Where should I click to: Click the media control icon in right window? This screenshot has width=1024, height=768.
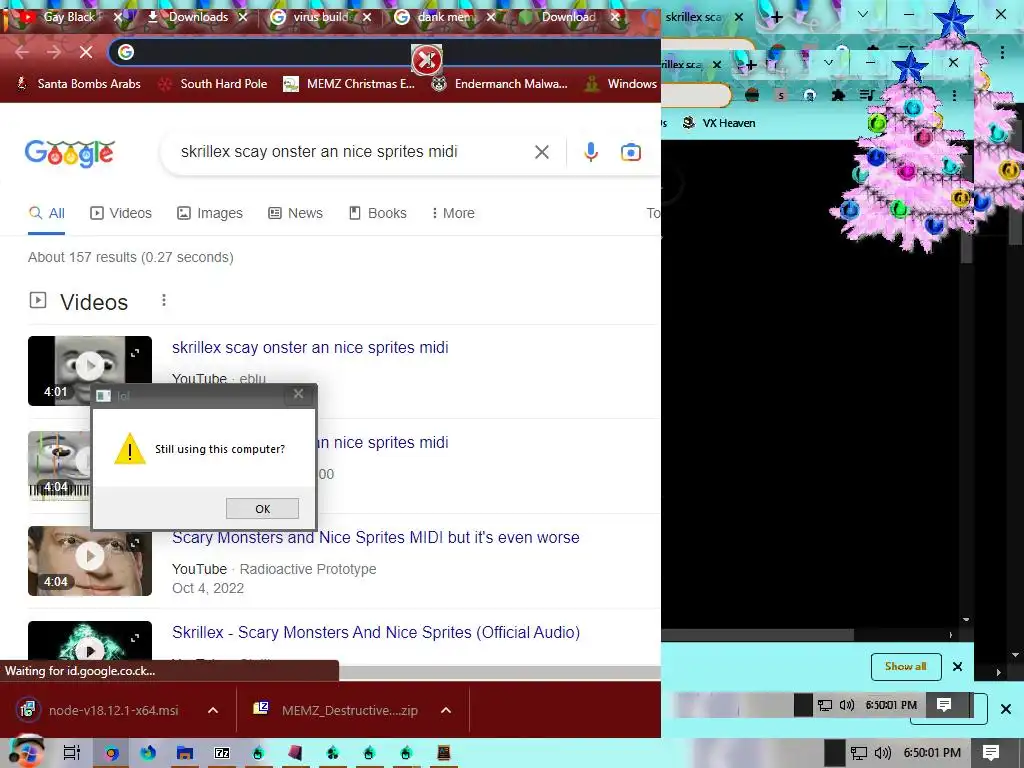[867, 95]
